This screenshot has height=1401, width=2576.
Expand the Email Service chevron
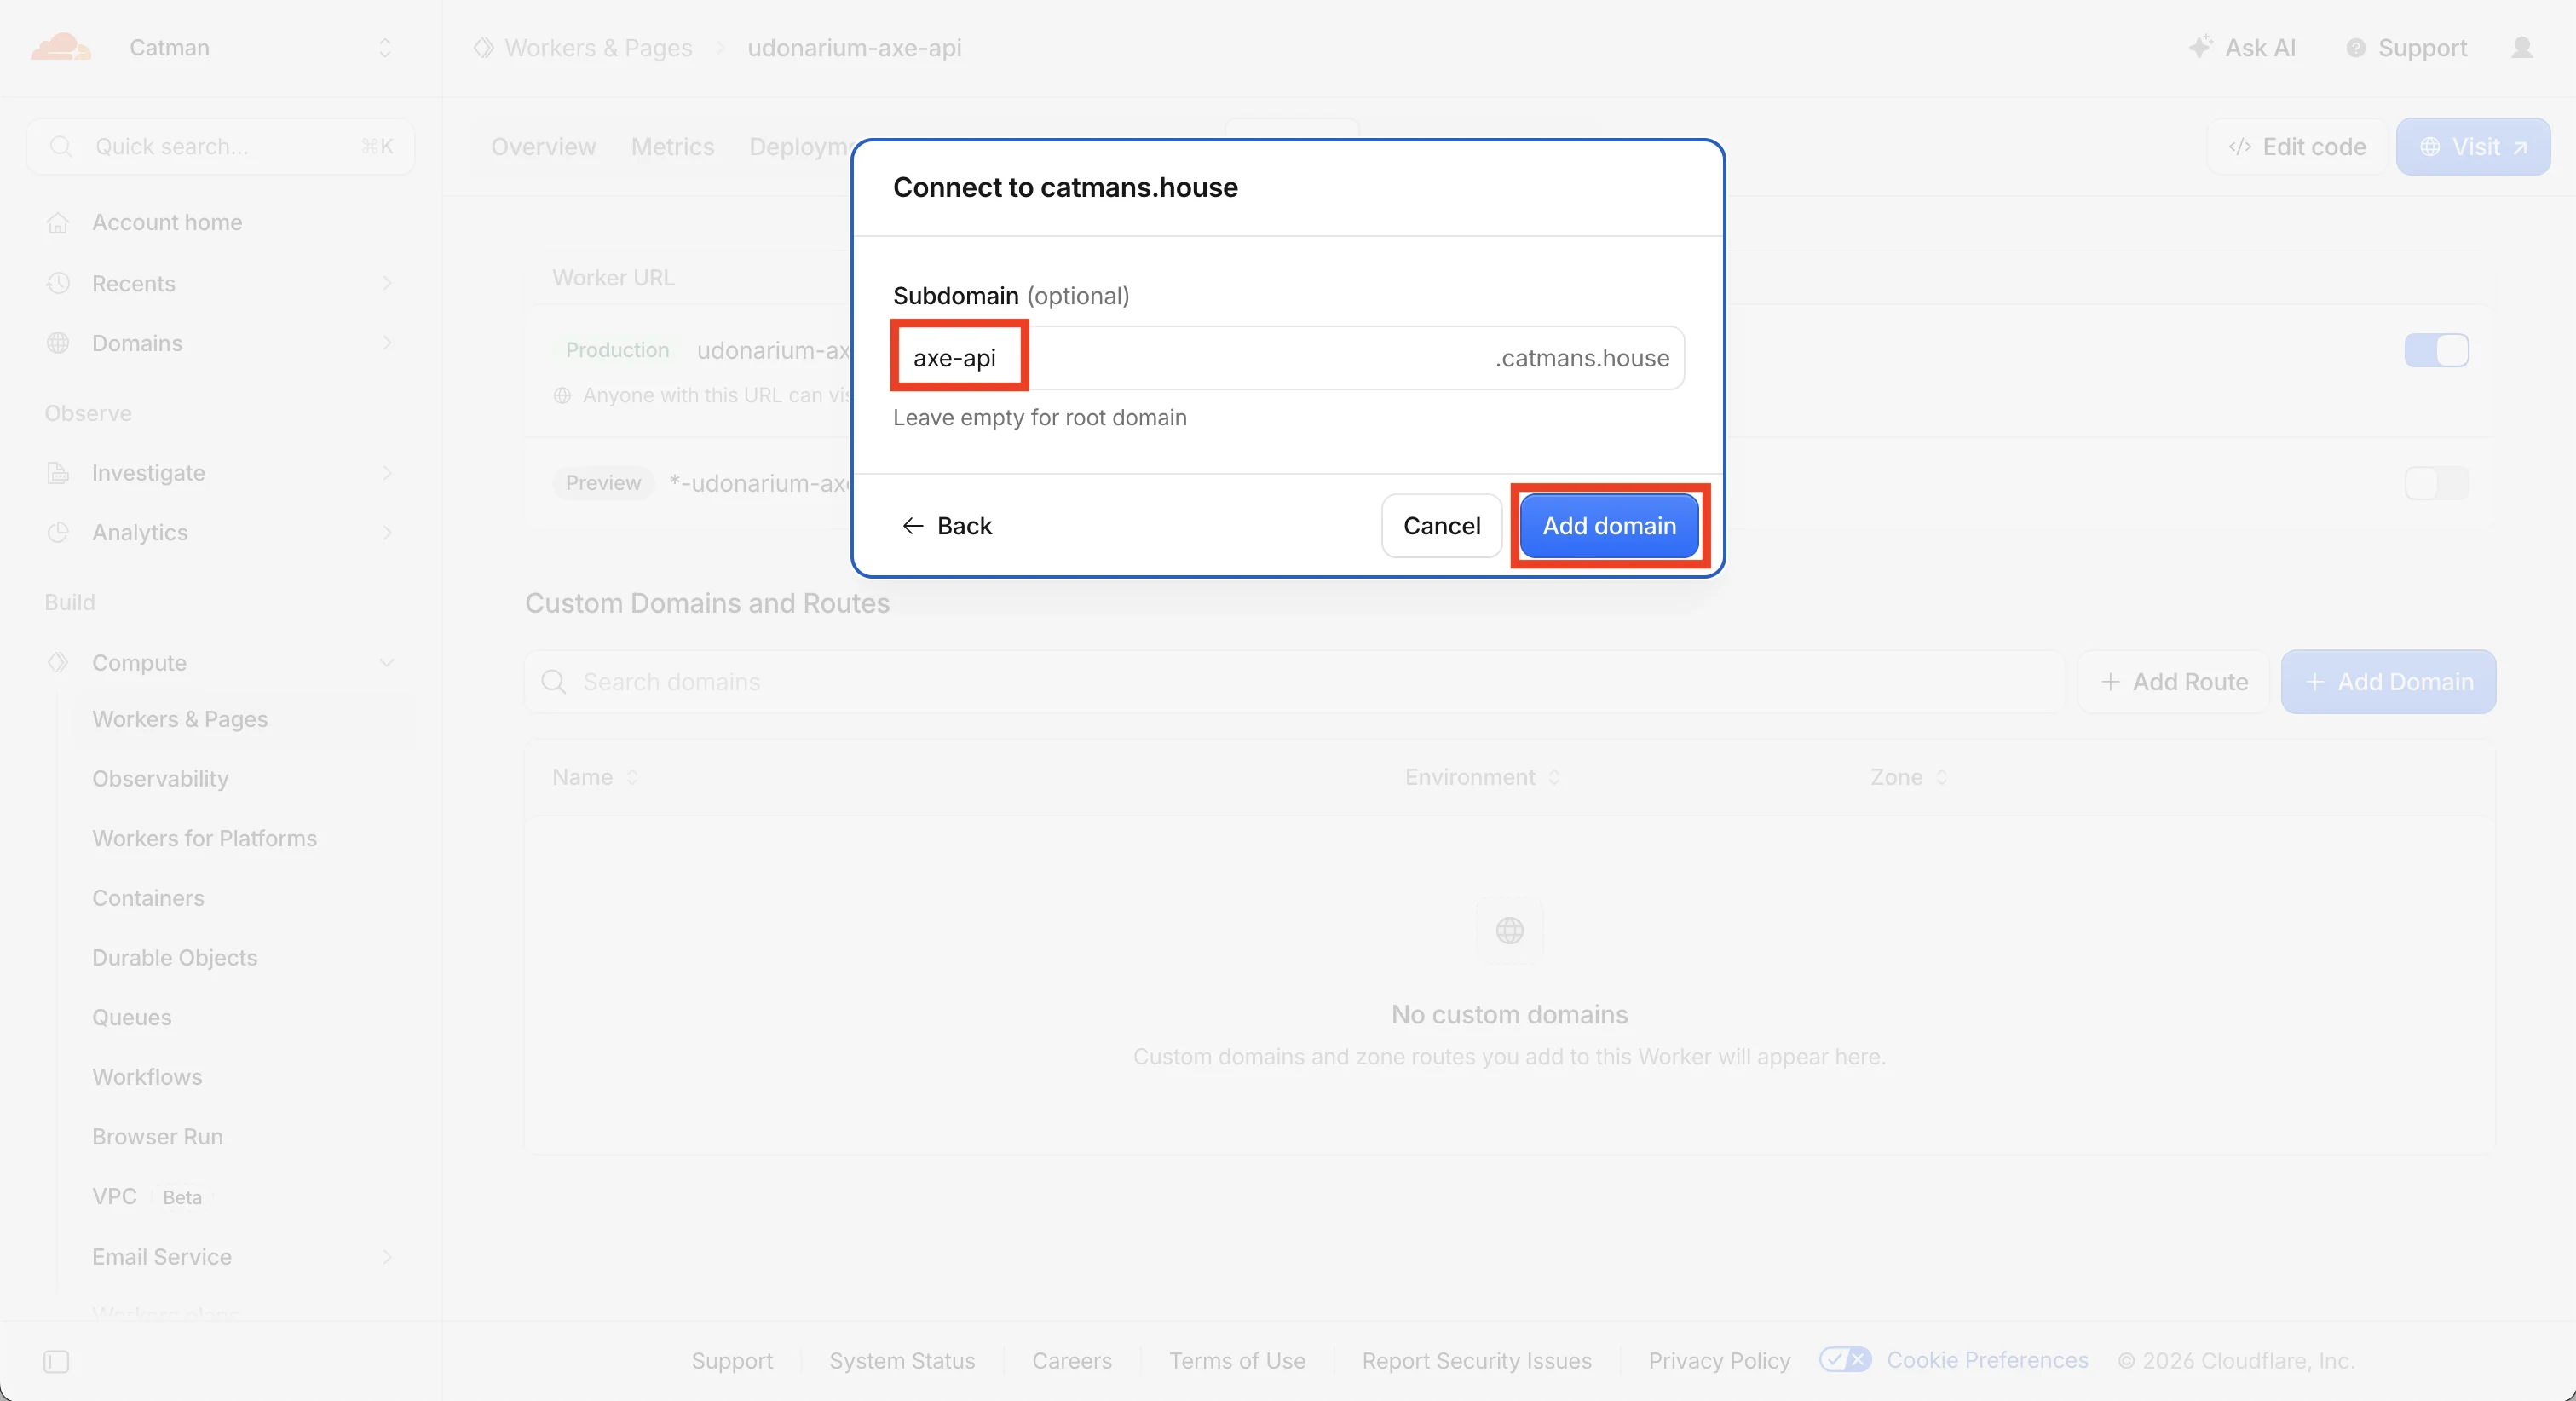387,1257
